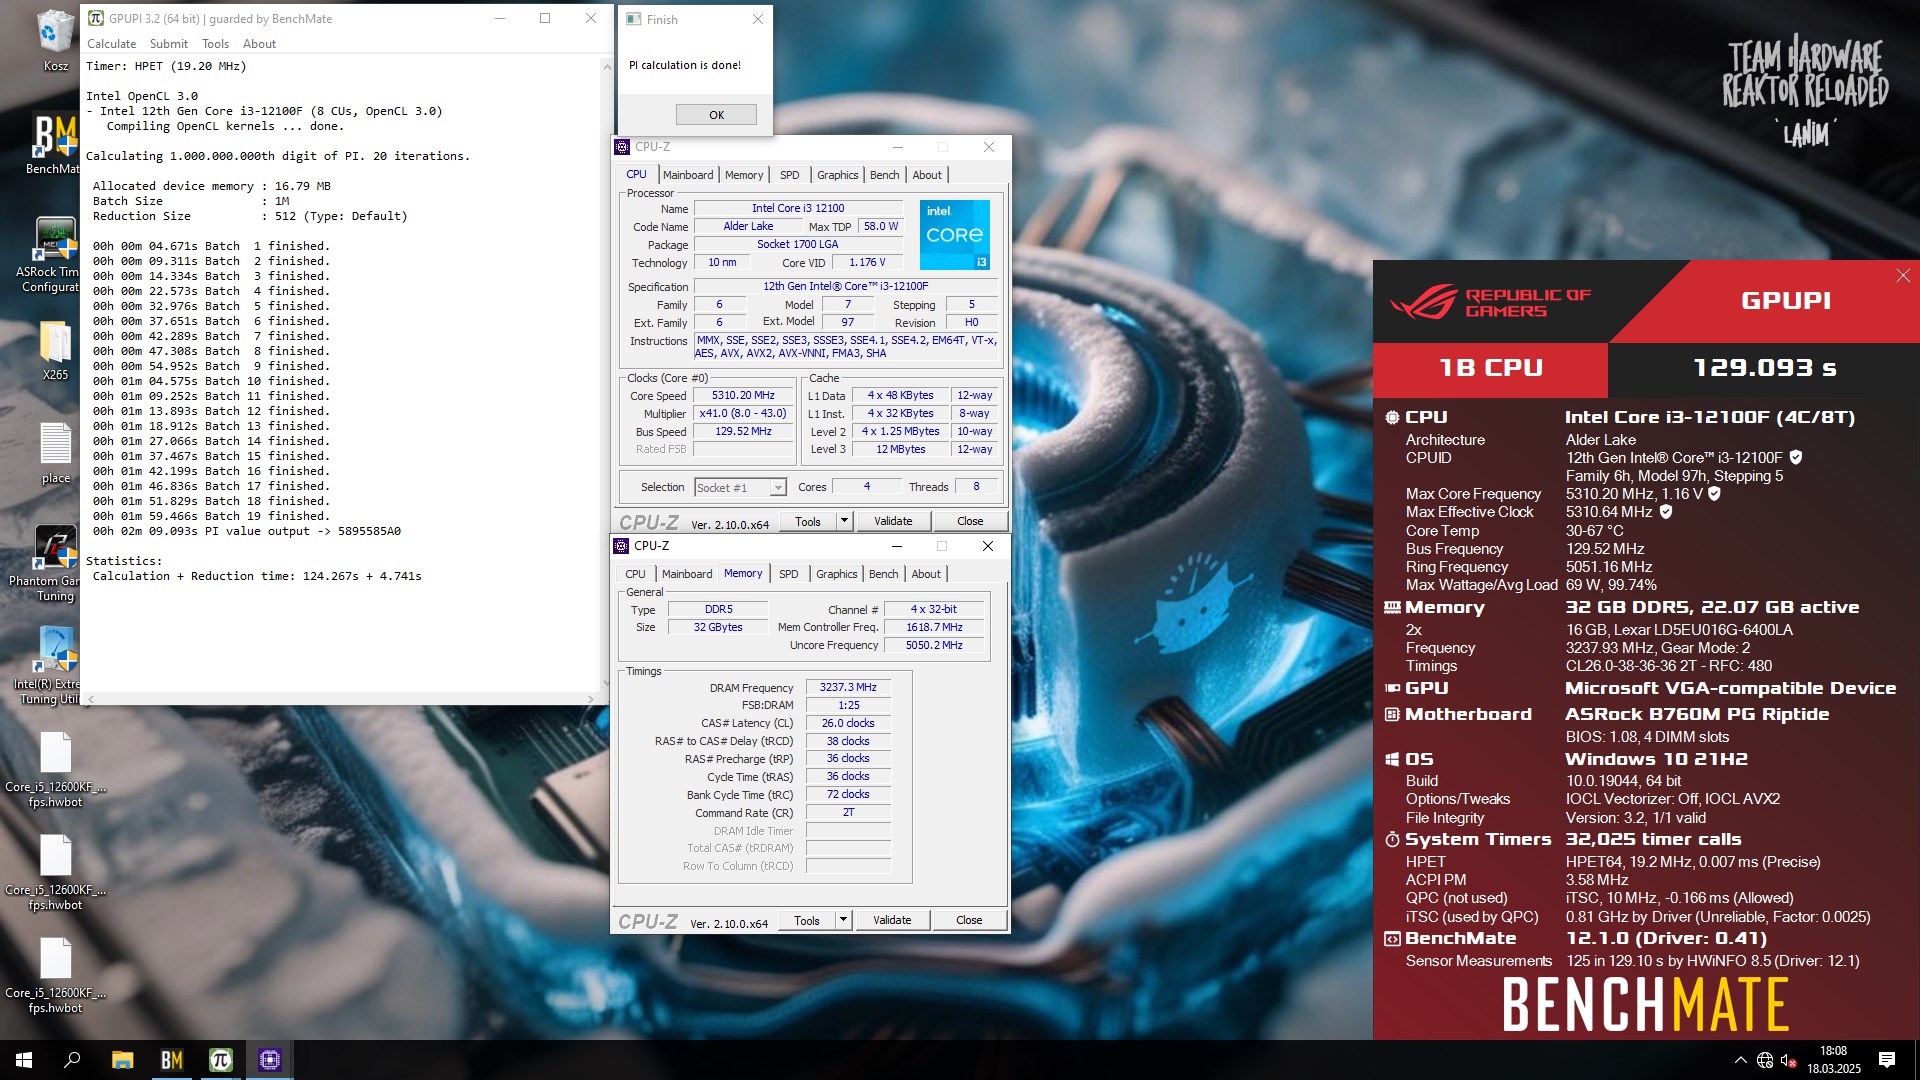1920x1080 pixels.
Task: Open the notification center icon
Action: coord(1887,1060)
